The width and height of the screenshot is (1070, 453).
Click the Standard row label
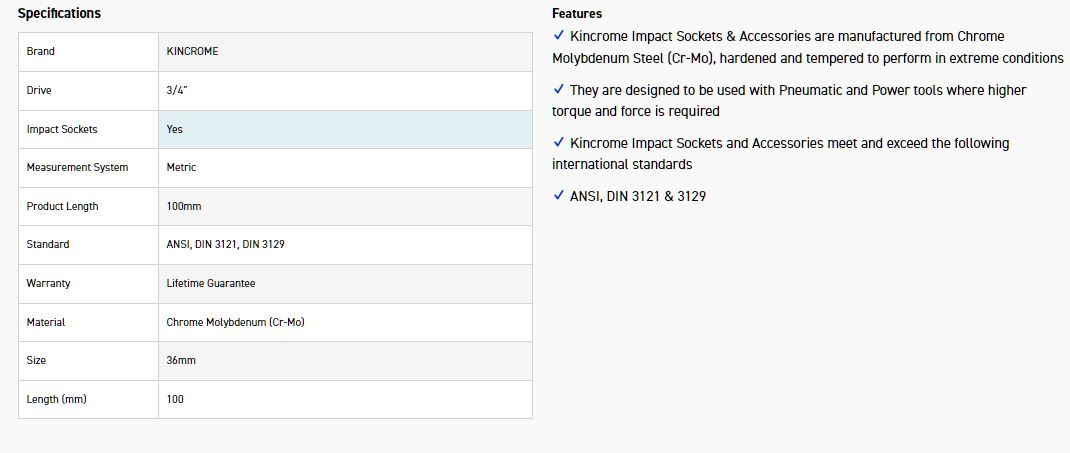48,244
